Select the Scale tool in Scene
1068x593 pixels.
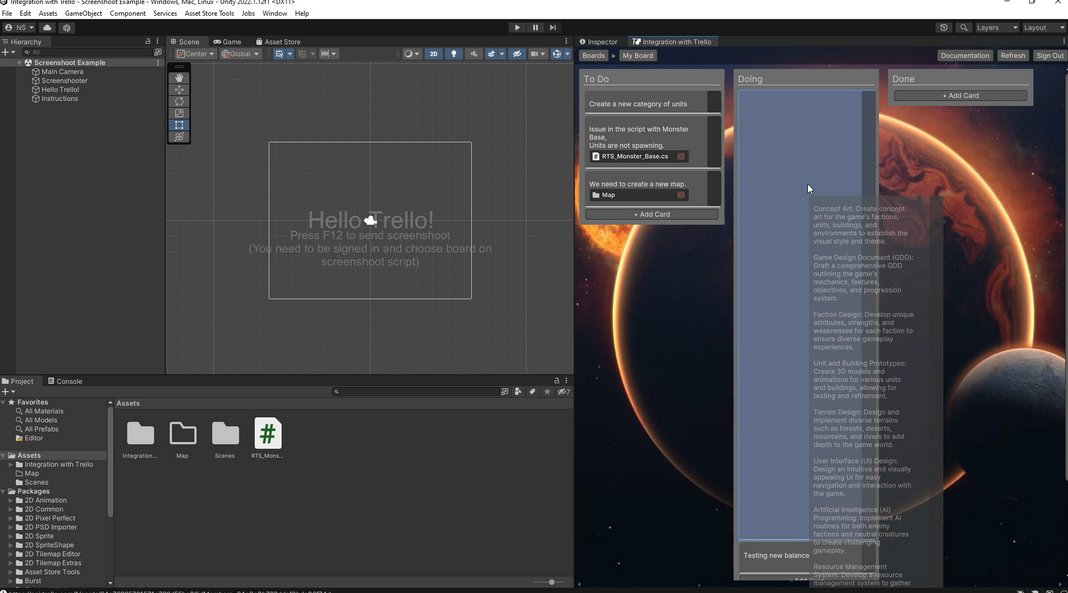coord(179,113)
